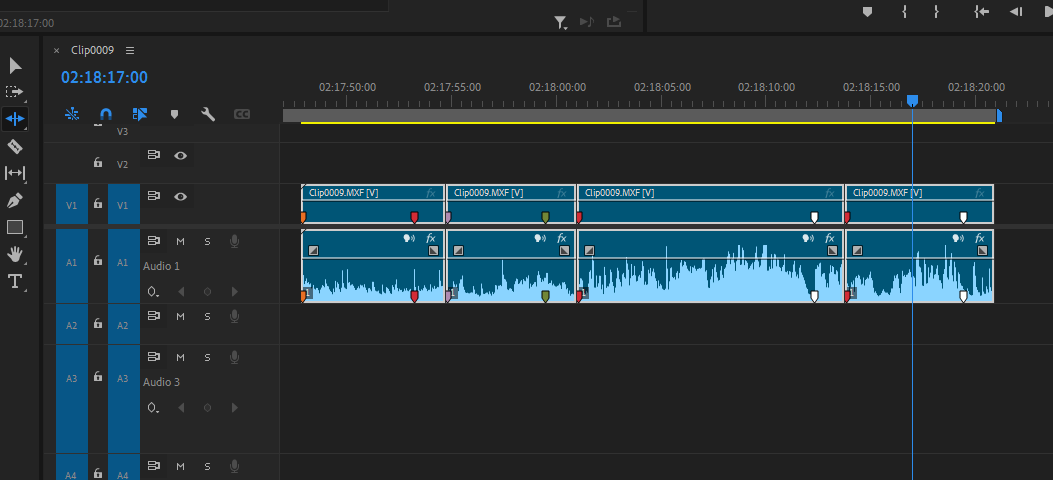Click V1 source patch button

tap(72, 204)
